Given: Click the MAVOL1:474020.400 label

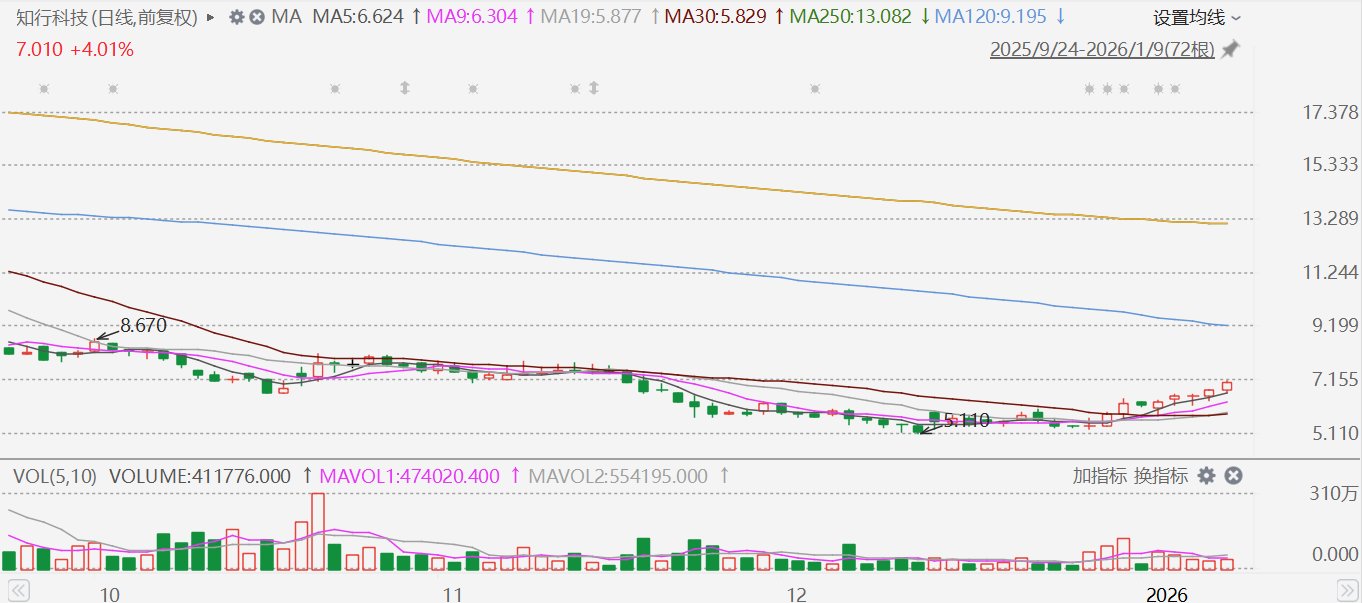Looking at the screenshot, I should [409, 477].
